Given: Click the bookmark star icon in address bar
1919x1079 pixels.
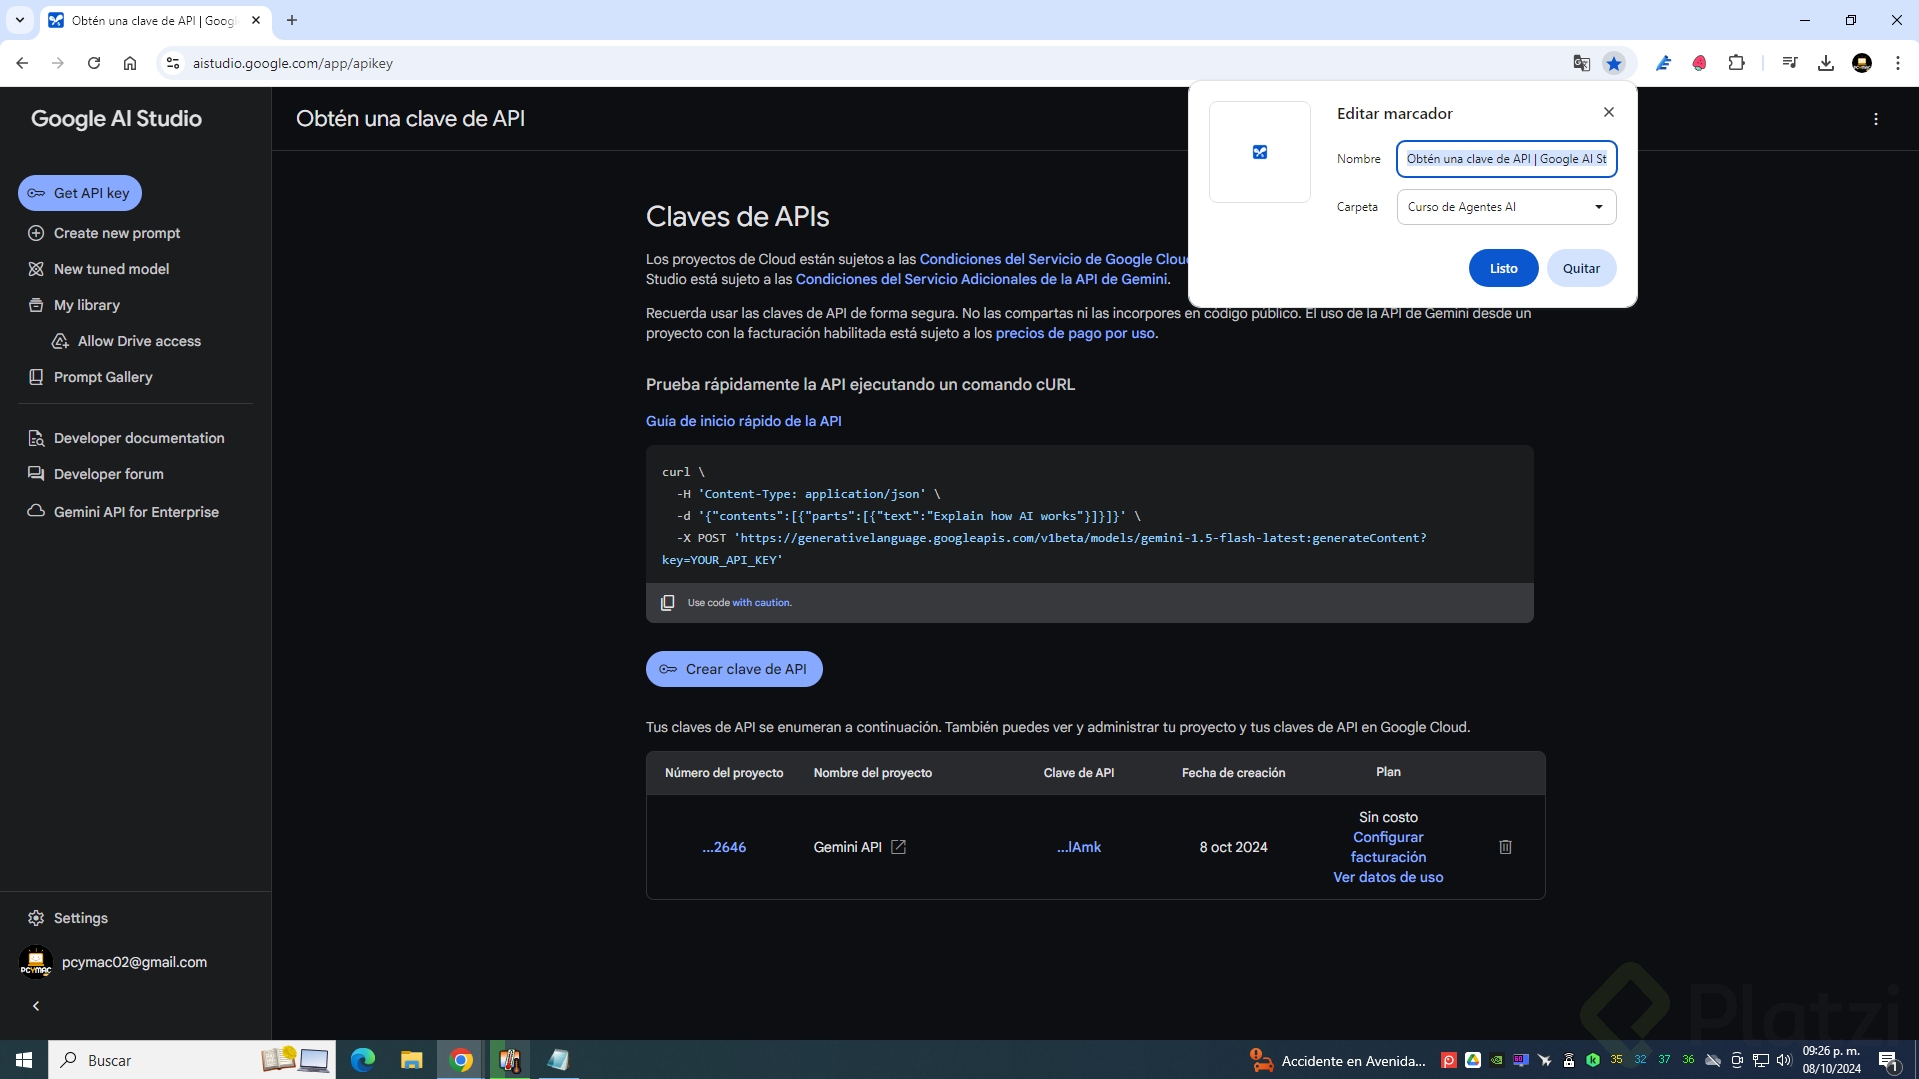Looking at the screenshot, I should click(x=1614, y=63).
